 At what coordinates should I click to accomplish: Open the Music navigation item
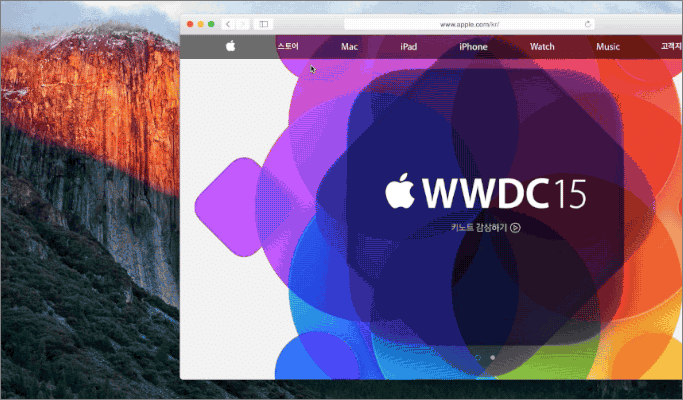pyautogui.click(x=608, y=47)
